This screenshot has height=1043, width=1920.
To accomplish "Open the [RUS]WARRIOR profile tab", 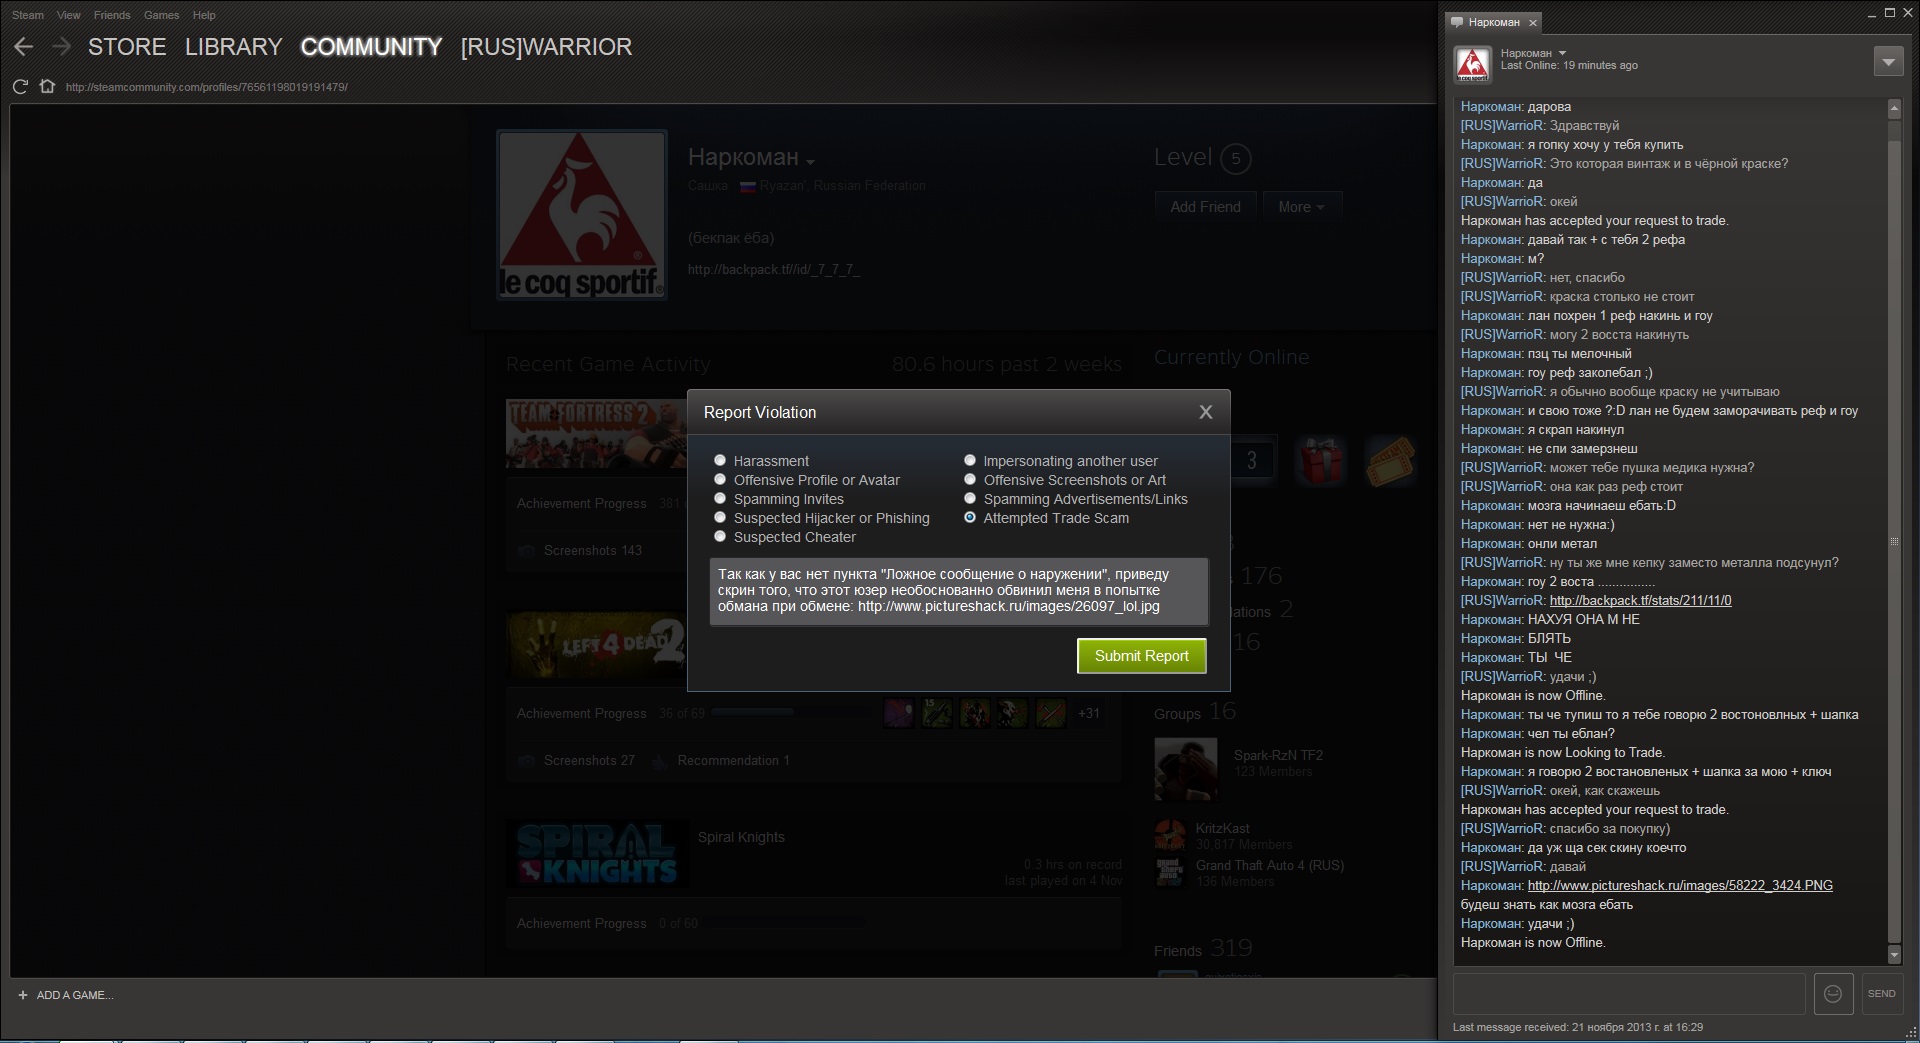I will click(546, 47).
